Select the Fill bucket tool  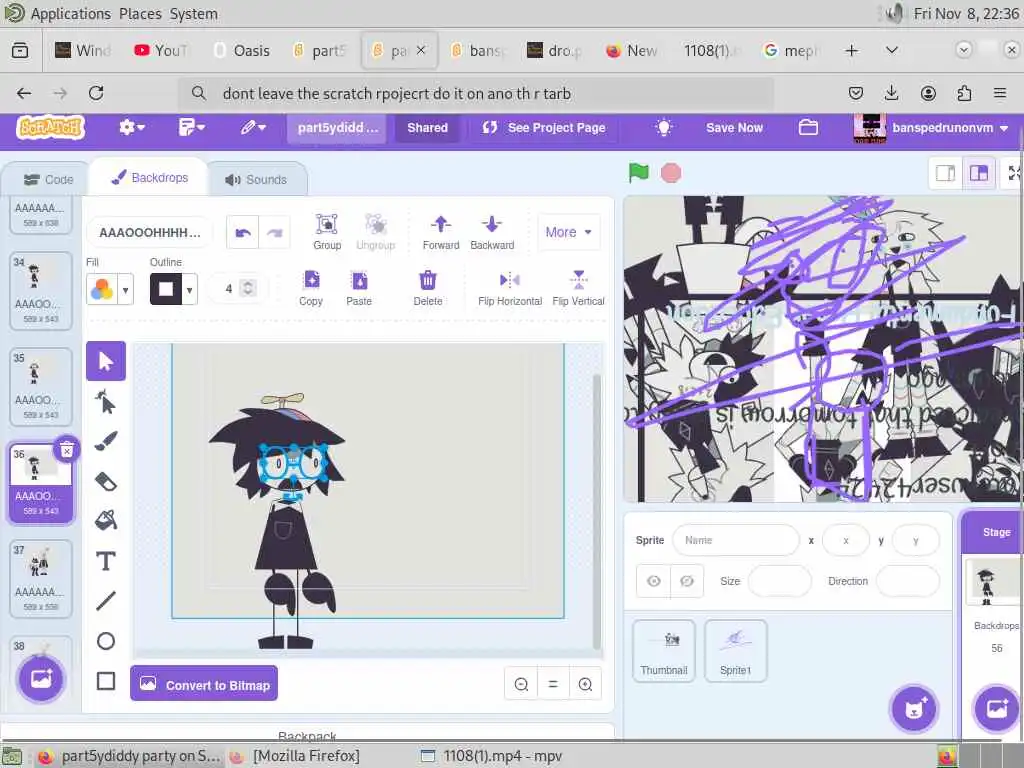(x=106, y=520)
